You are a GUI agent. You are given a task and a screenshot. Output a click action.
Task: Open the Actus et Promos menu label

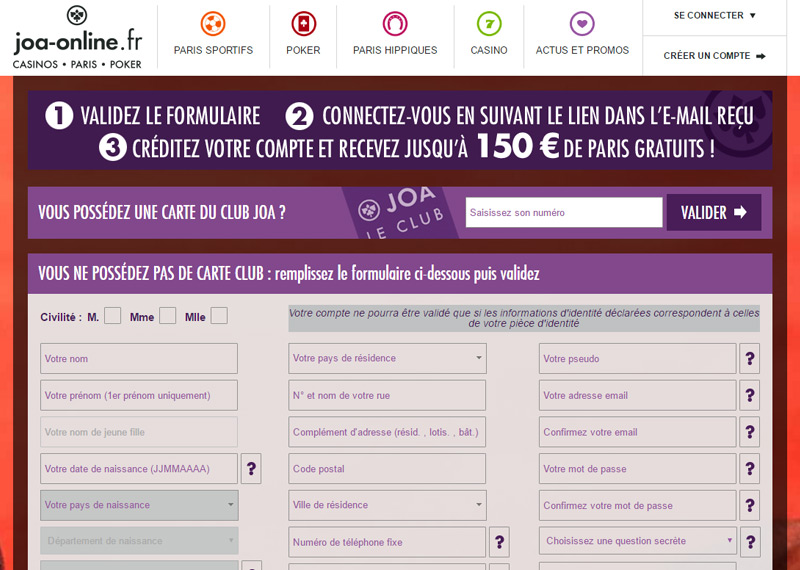[x=582, y=51]
